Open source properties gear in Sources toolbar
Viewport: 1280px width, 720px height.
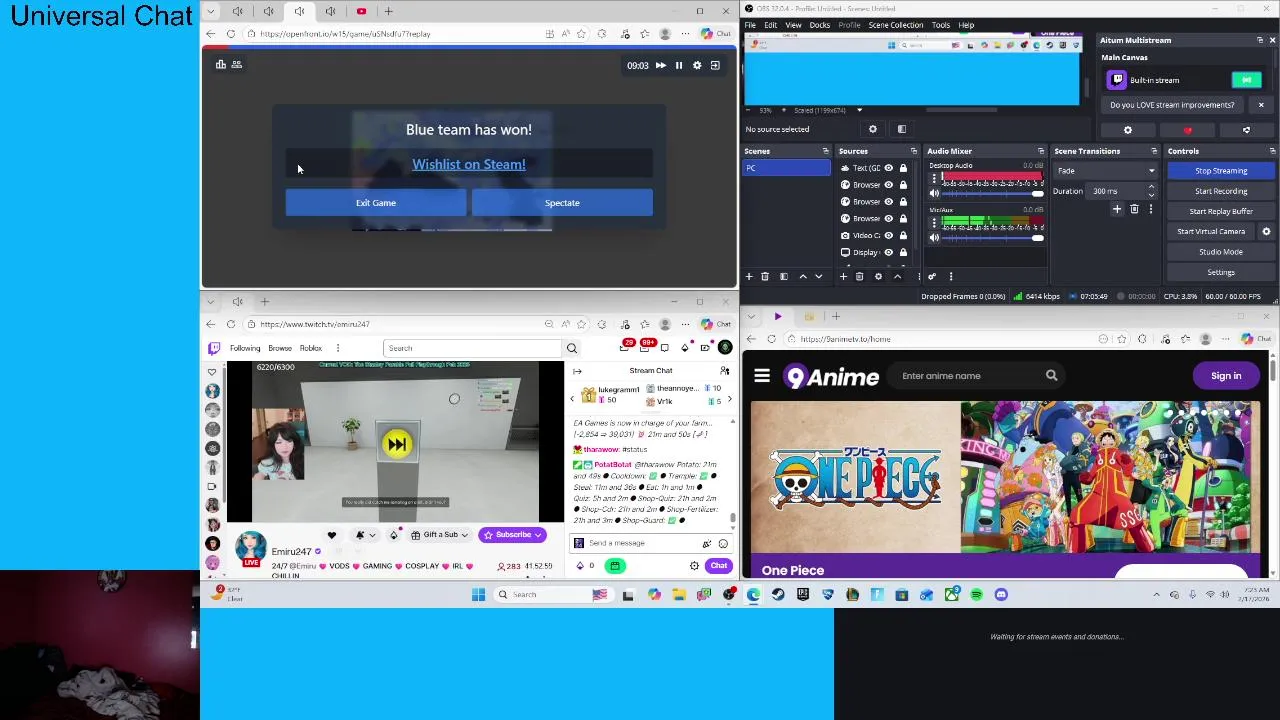coord(878,277)
